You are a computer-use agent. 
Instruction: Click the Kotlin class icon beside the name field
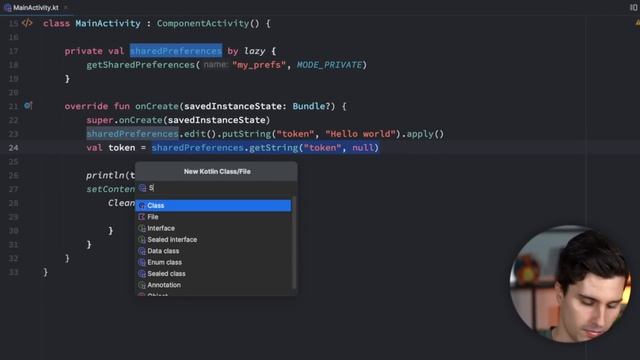[142, 188]
